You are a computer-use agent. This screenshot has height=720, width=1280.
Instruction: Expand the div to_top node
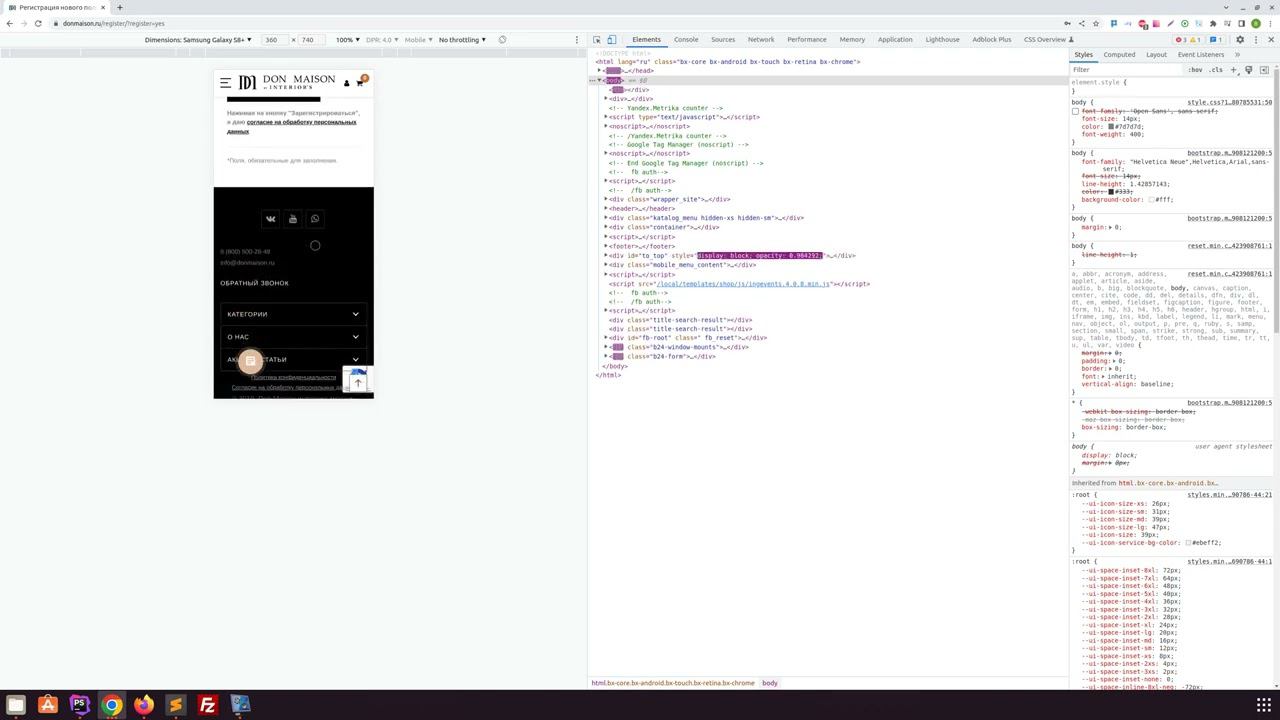tap(606, 256)
